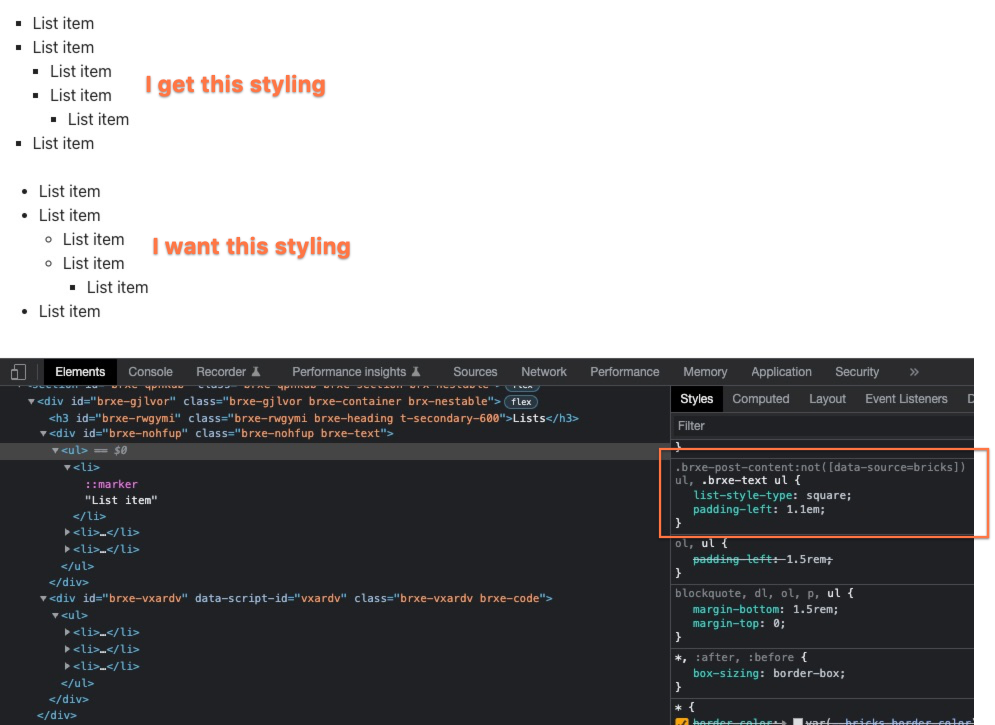
Task: Open the Computed styles tab
Action: tap(761, 398)
